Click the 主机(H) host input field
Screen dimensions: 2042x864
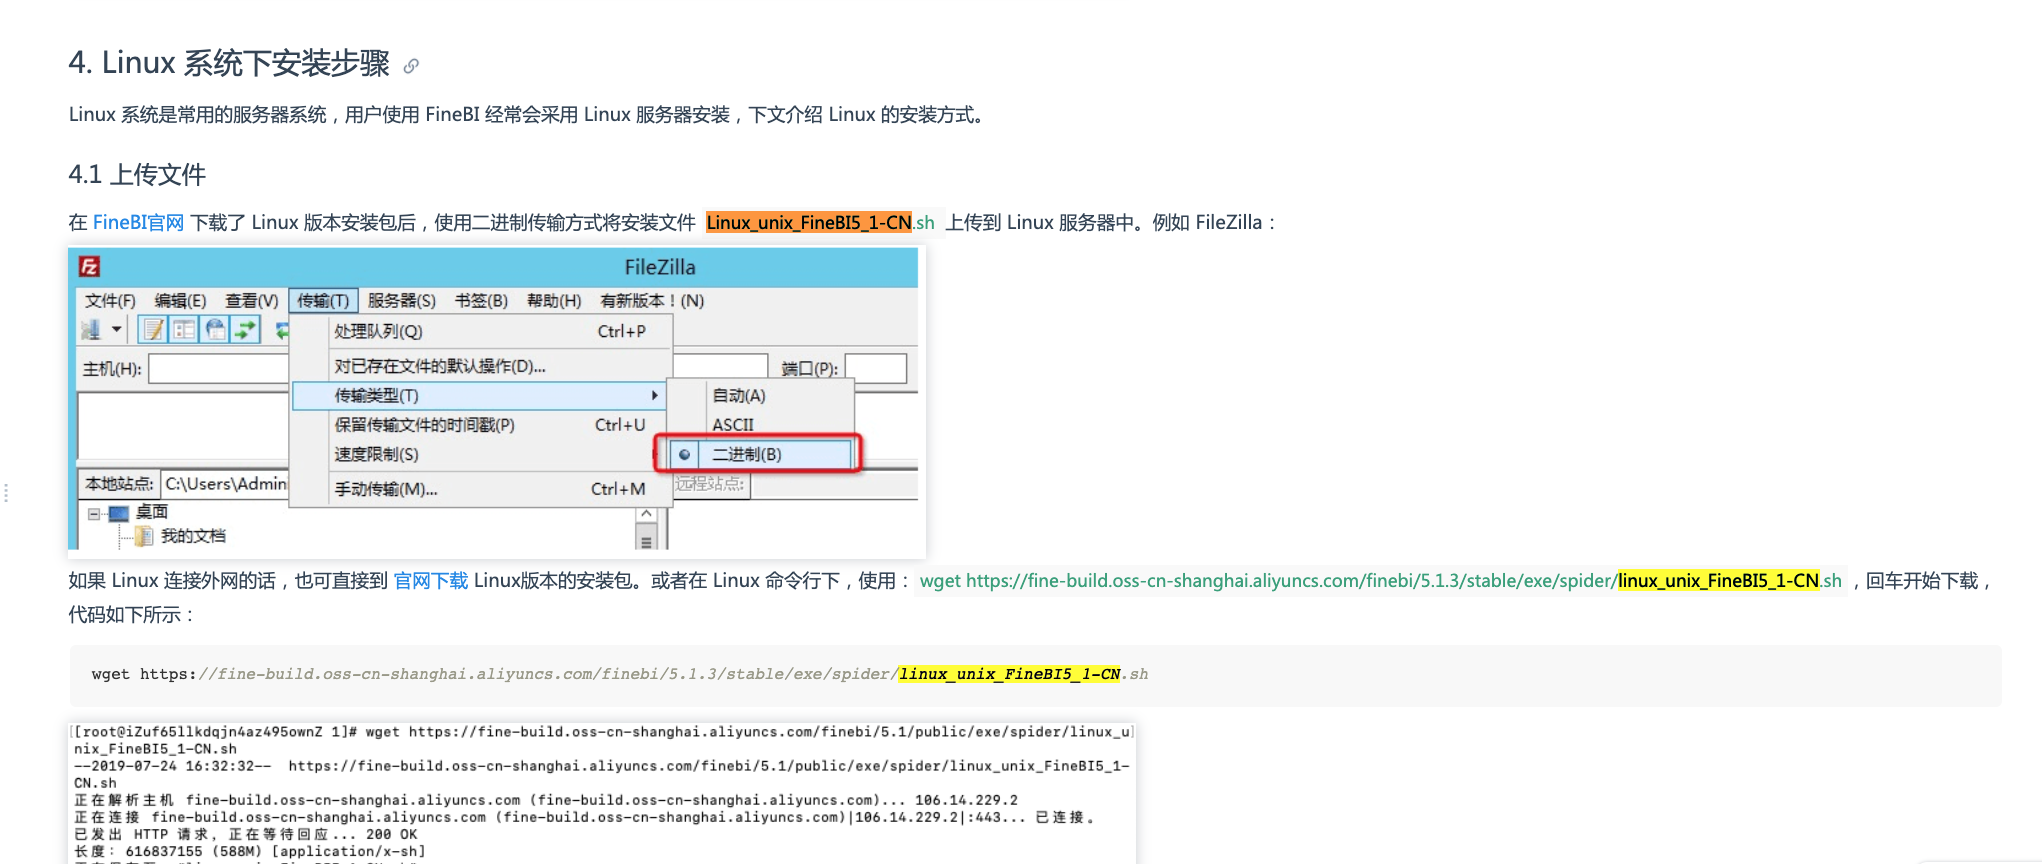coord(218,369)
